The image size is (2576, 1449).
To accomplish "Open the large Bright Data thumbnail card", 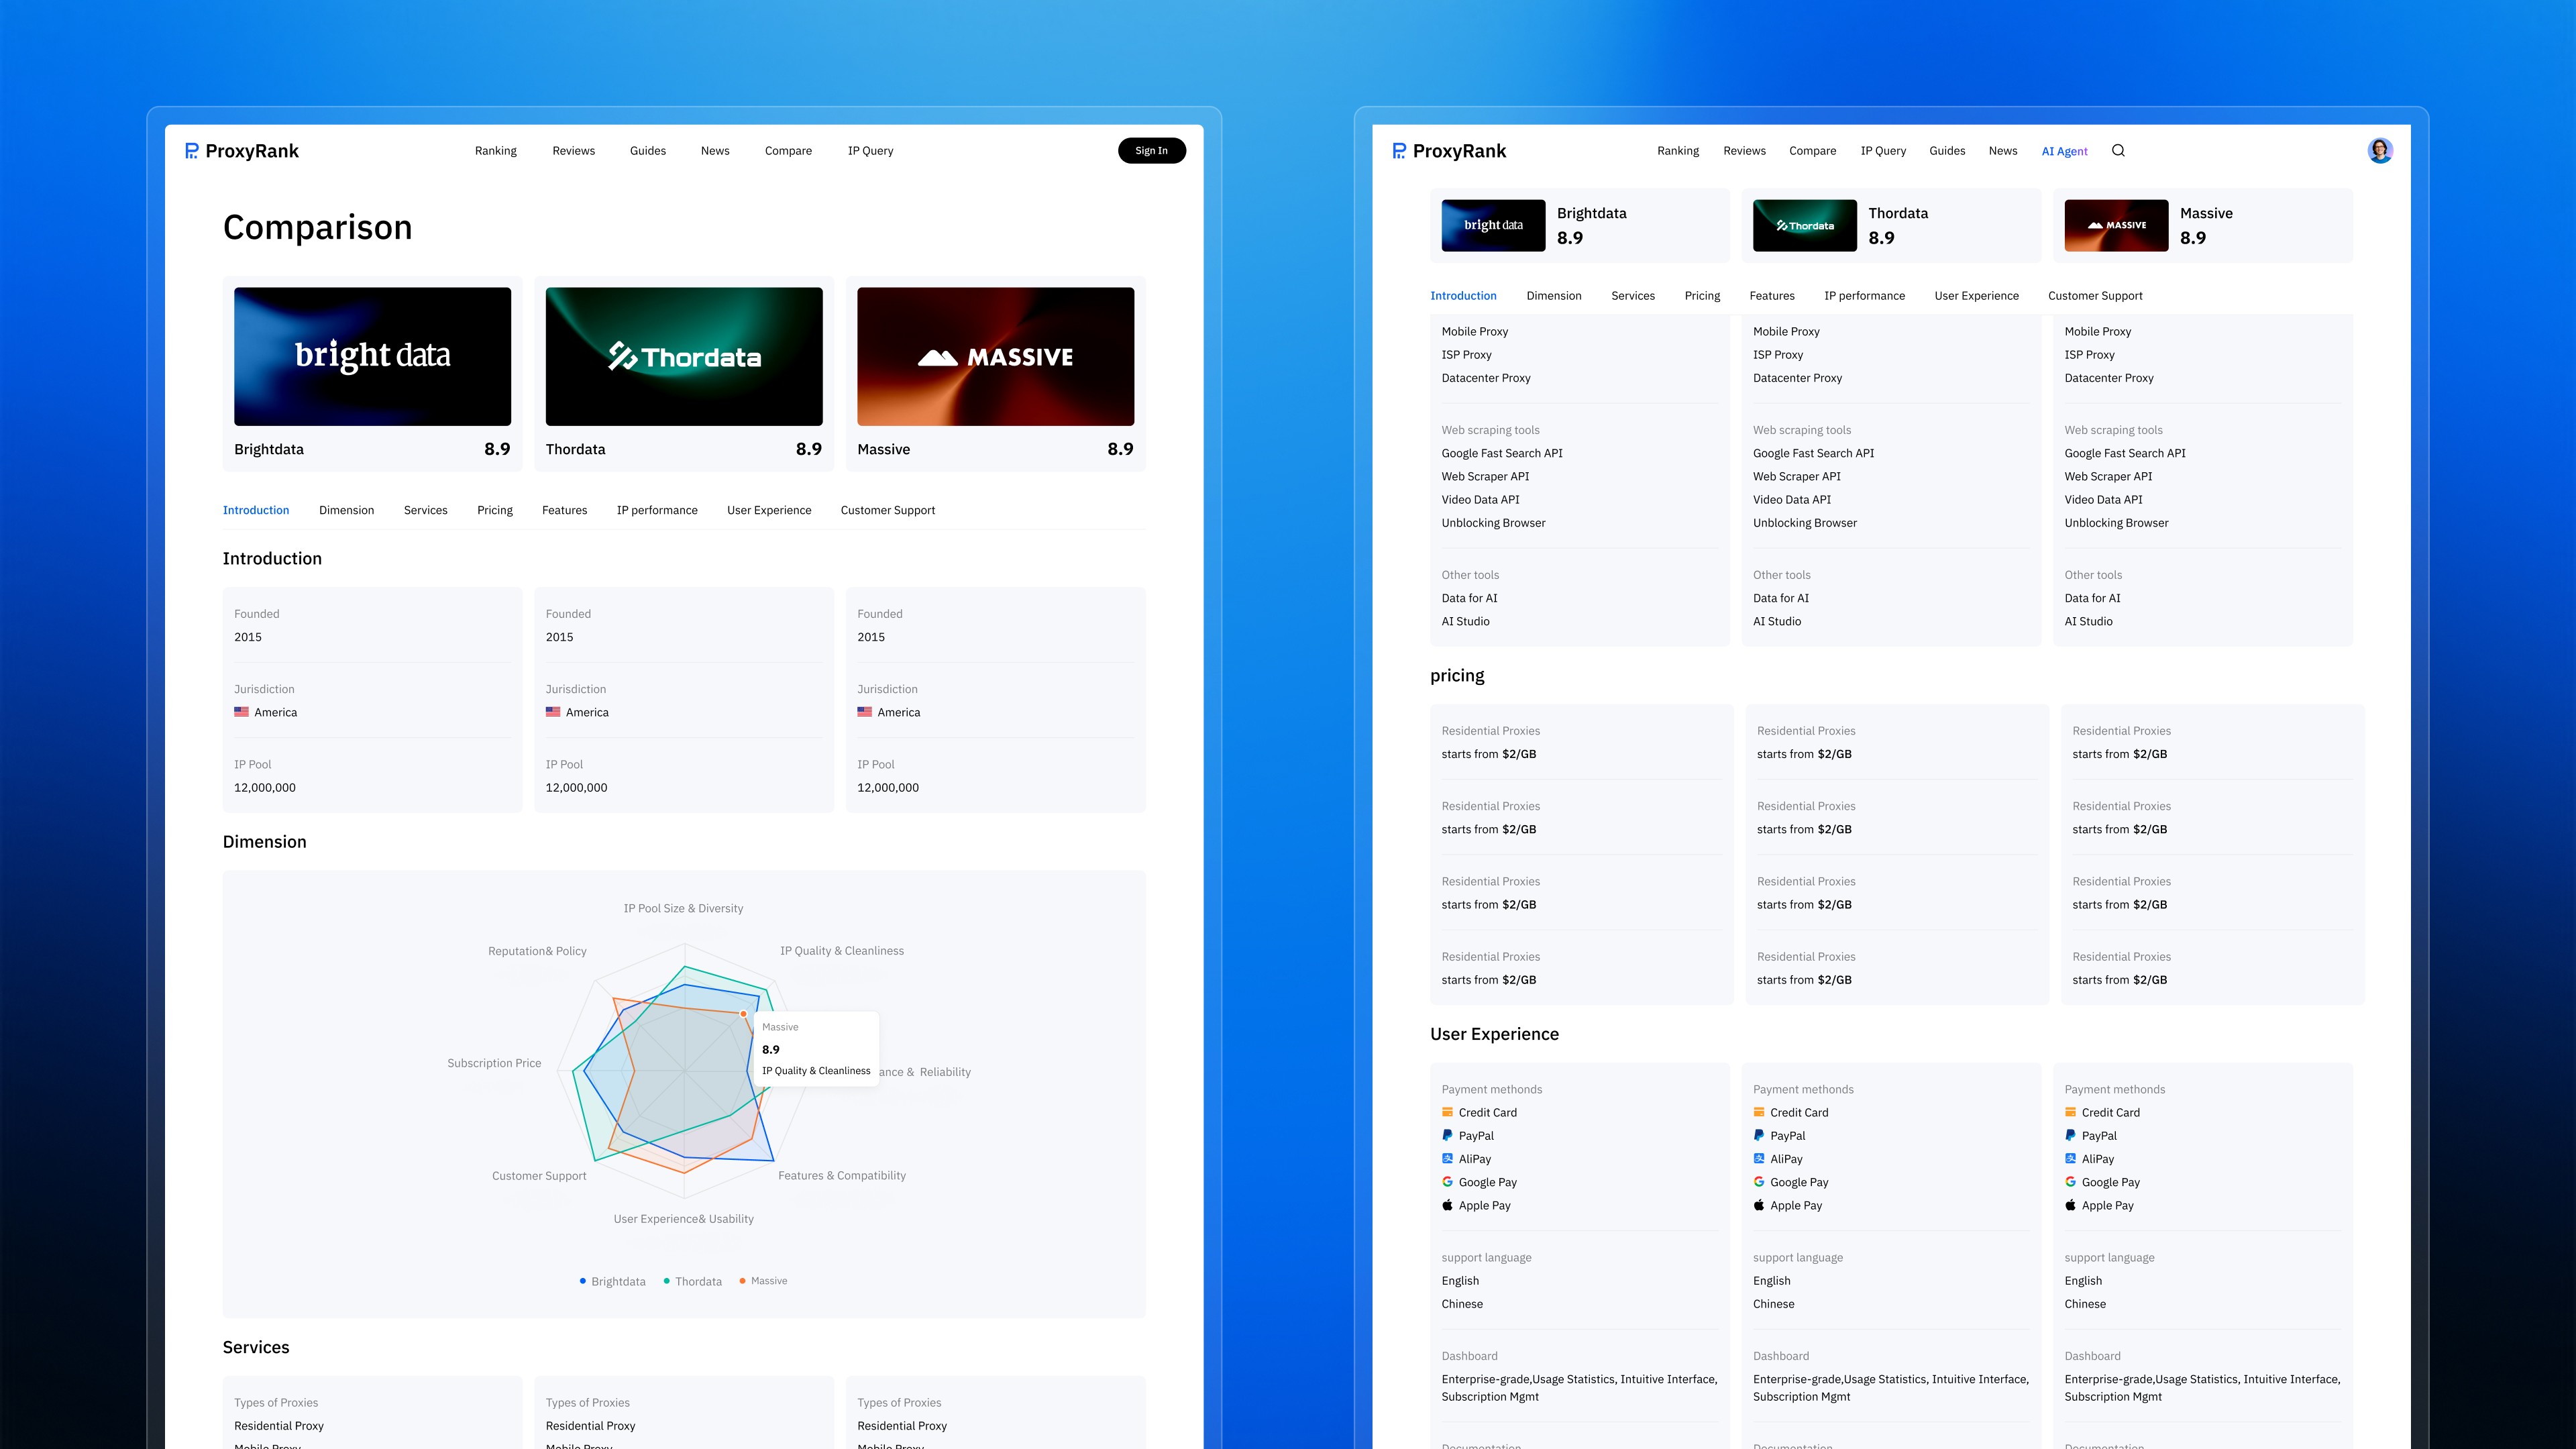I will pos(372,357).
